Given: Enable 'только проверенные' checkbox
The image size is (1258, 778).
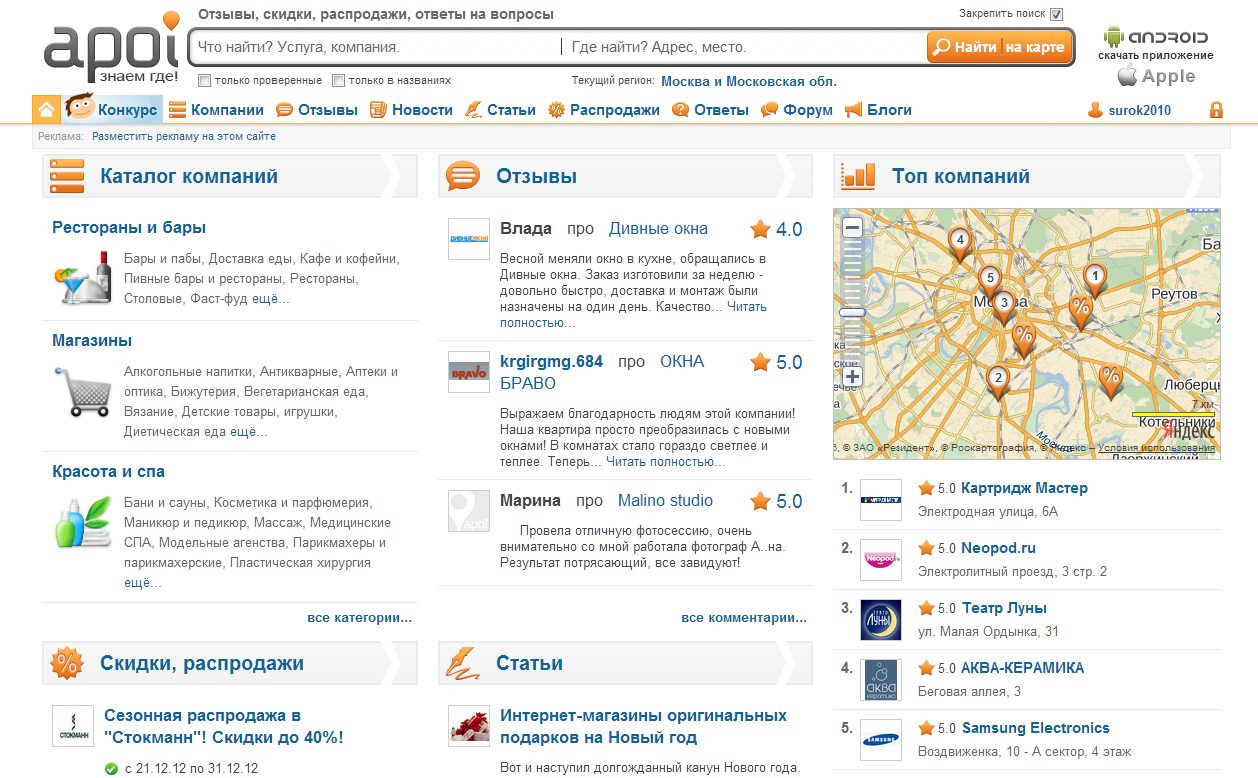Looking at the screenshot, I should 205,80.
